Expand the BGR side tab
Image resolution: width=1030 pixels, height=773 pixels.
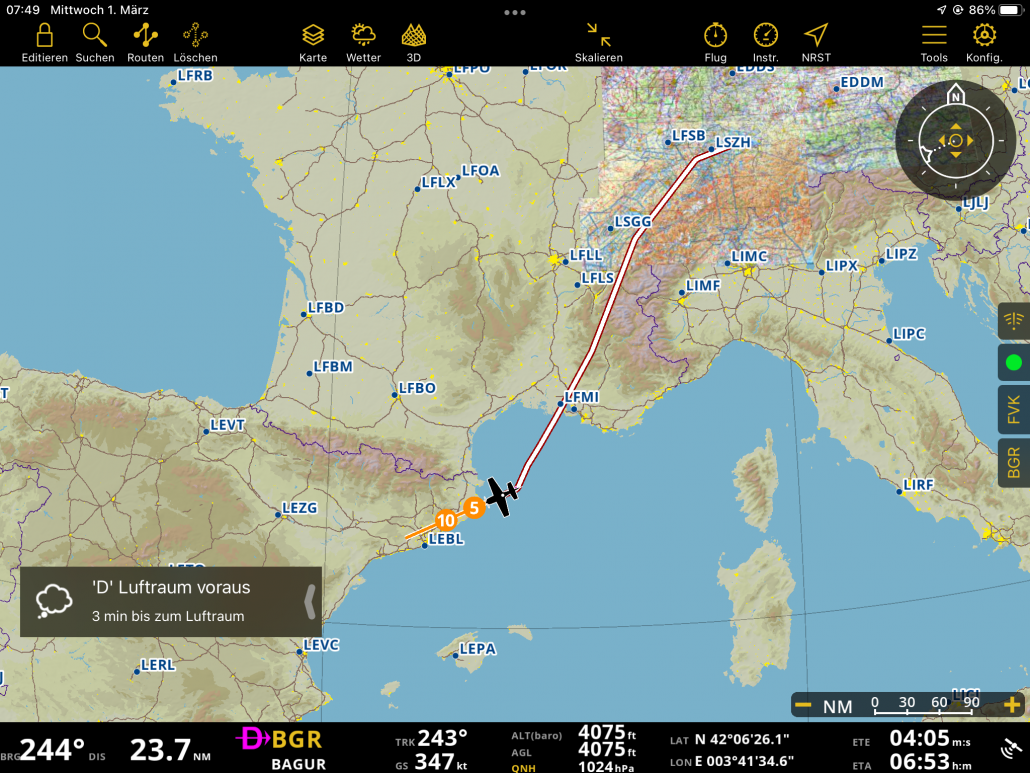[1014, 463]
